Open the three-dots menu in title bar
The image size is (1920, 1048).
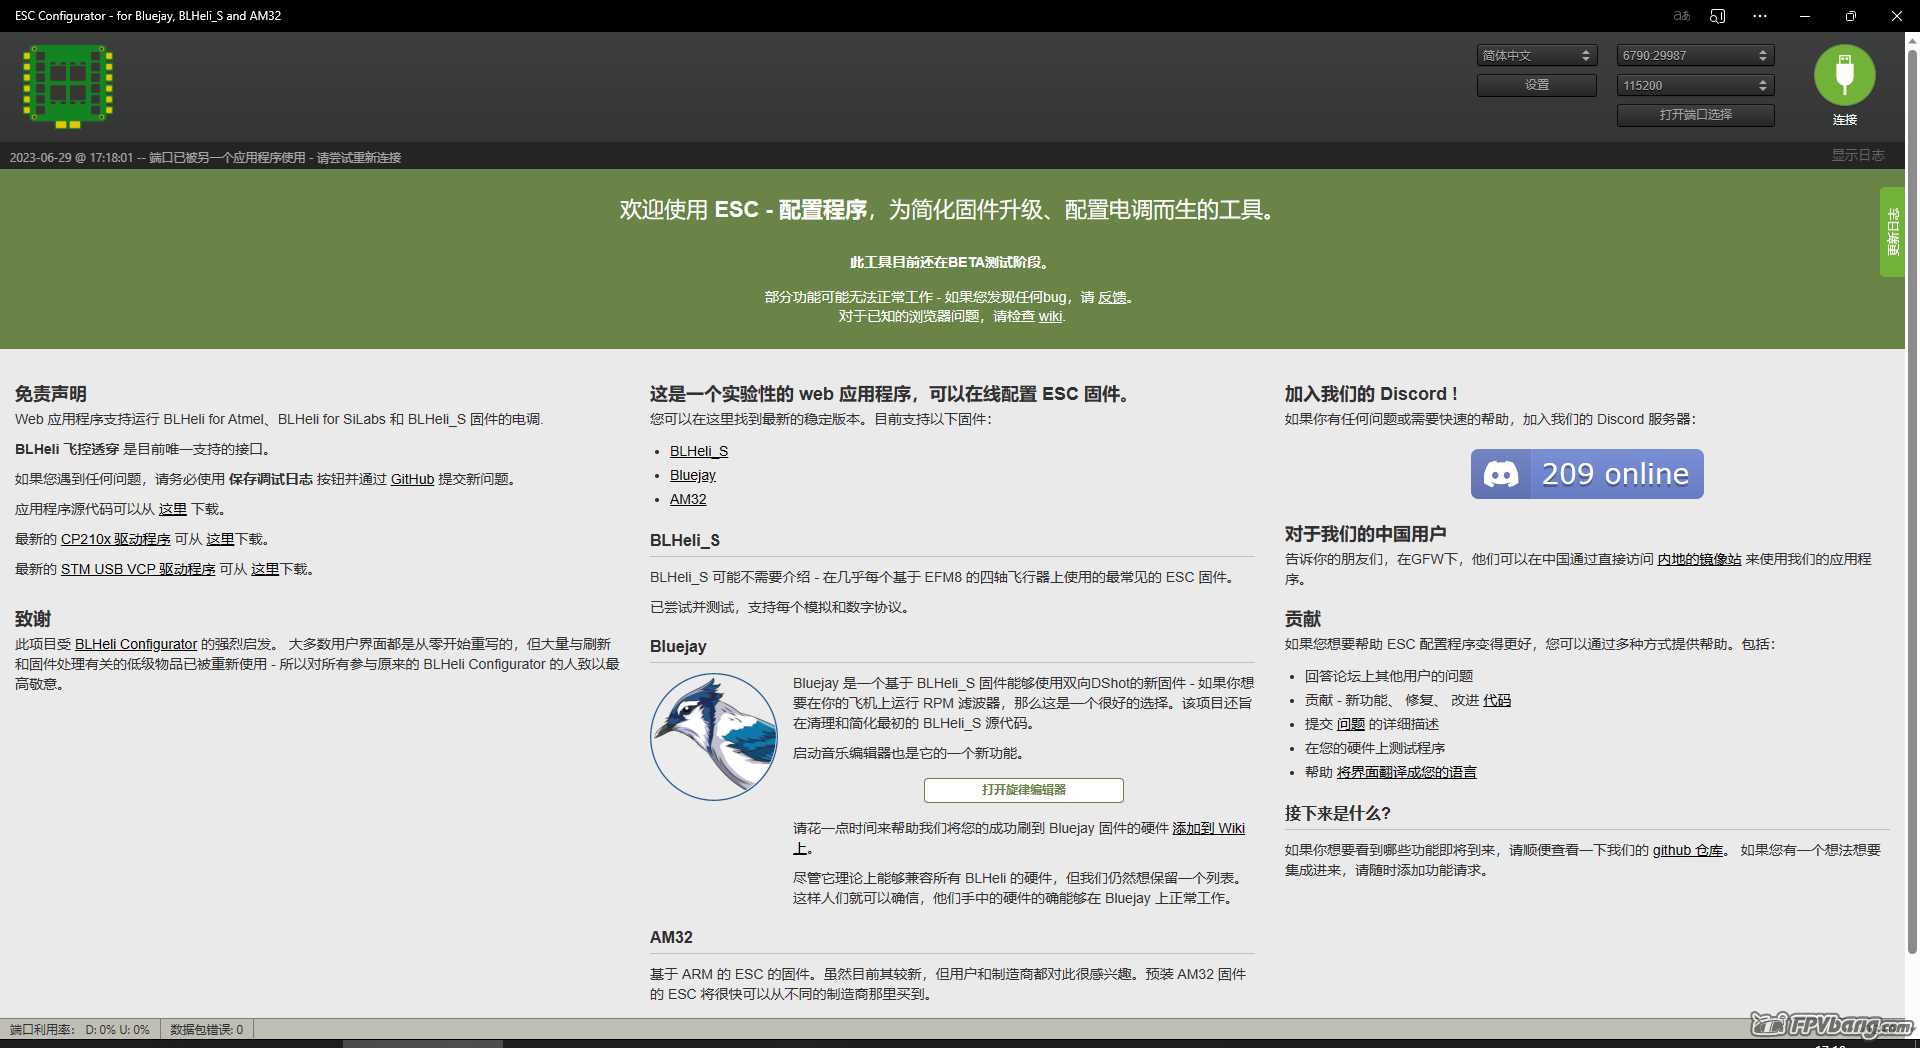click(1760, 16)
